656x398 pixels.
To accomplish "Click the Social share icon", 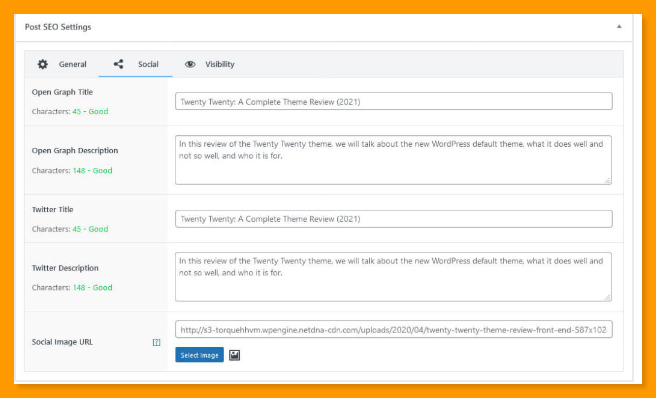I will coord(118,64).
